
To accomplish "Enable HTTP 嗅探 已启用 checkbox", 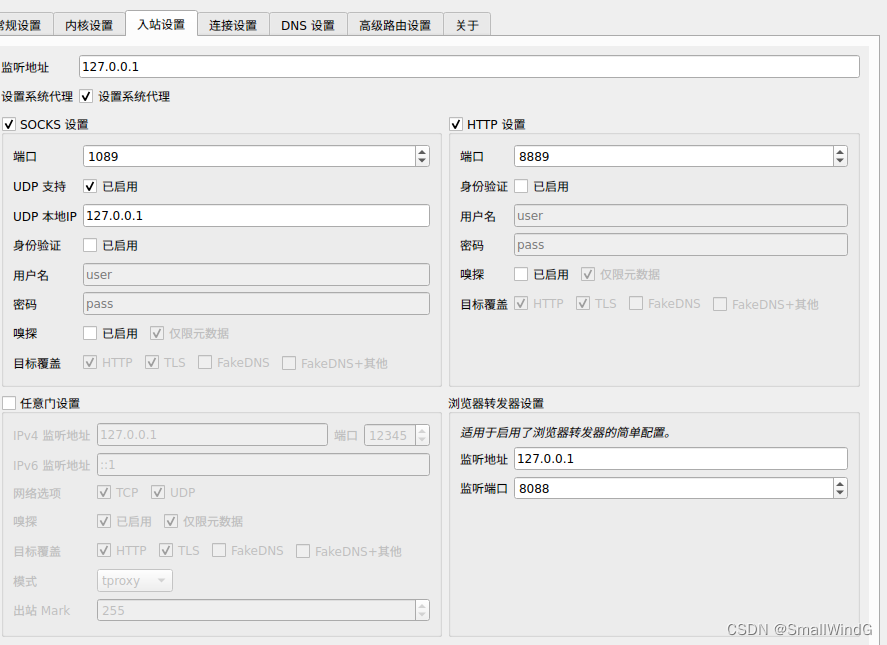I will point(521,274).
